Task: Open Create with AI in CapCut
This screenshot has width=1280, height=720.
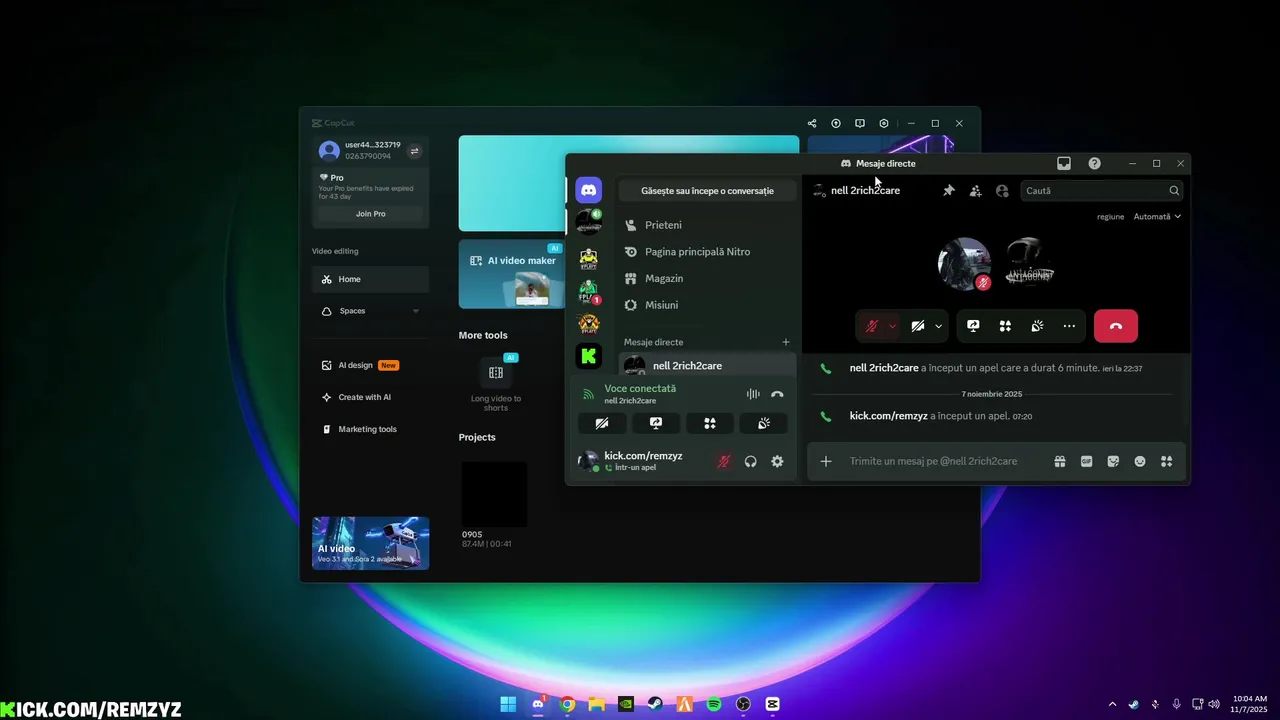Action: point(371,397)
